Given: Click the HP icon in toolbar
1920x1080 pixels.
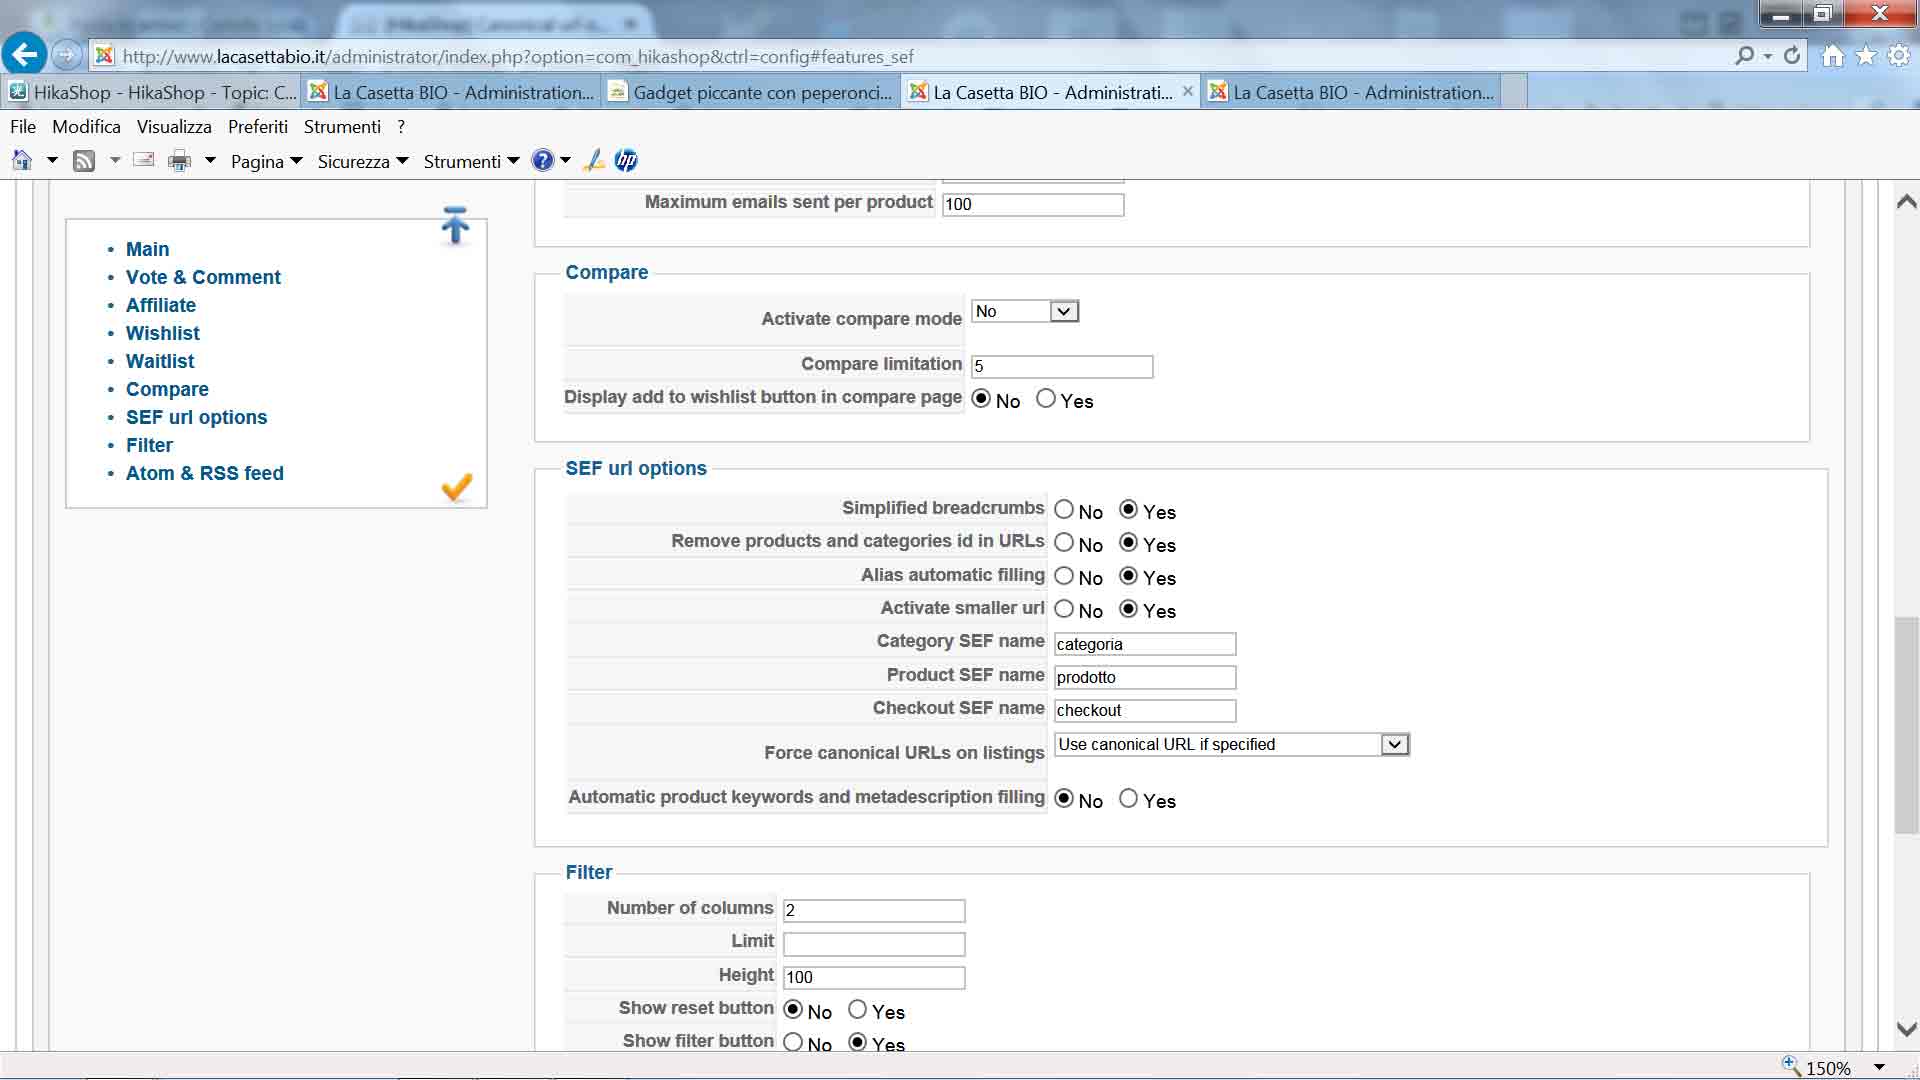Looking at the screenshot, I should click(626, 160).
